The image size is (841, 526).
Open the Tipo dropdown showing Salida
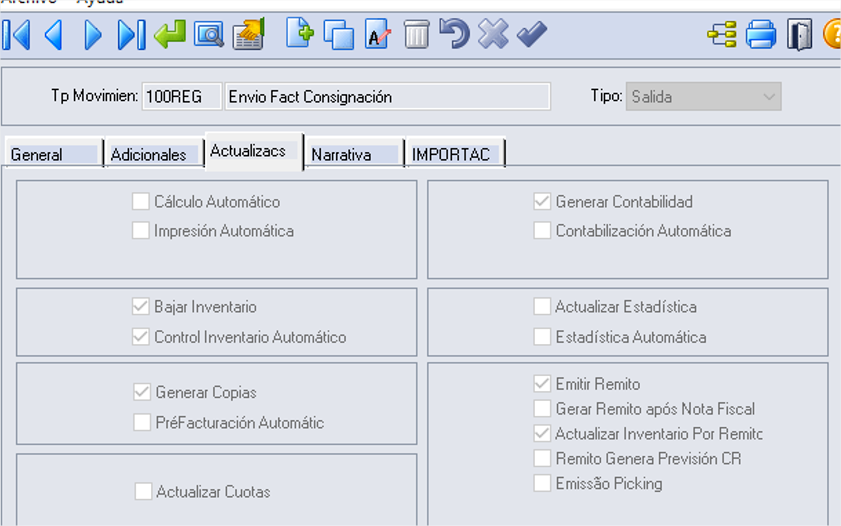703,97
